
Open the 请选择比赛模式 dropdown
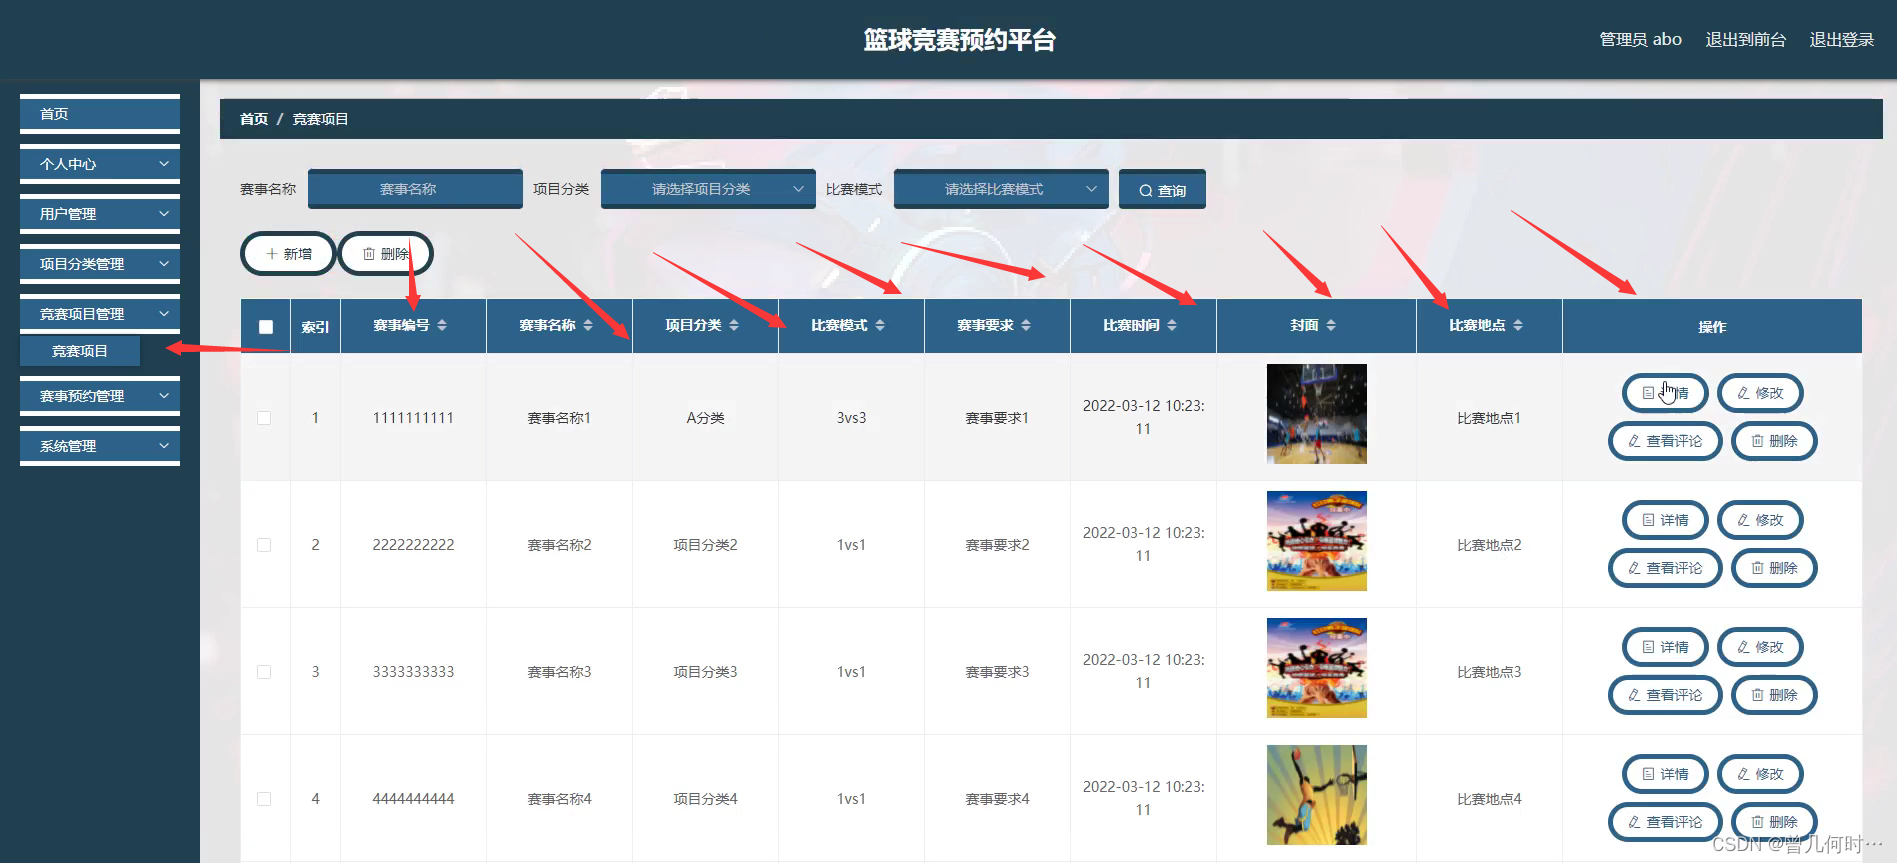(1001, 189)
